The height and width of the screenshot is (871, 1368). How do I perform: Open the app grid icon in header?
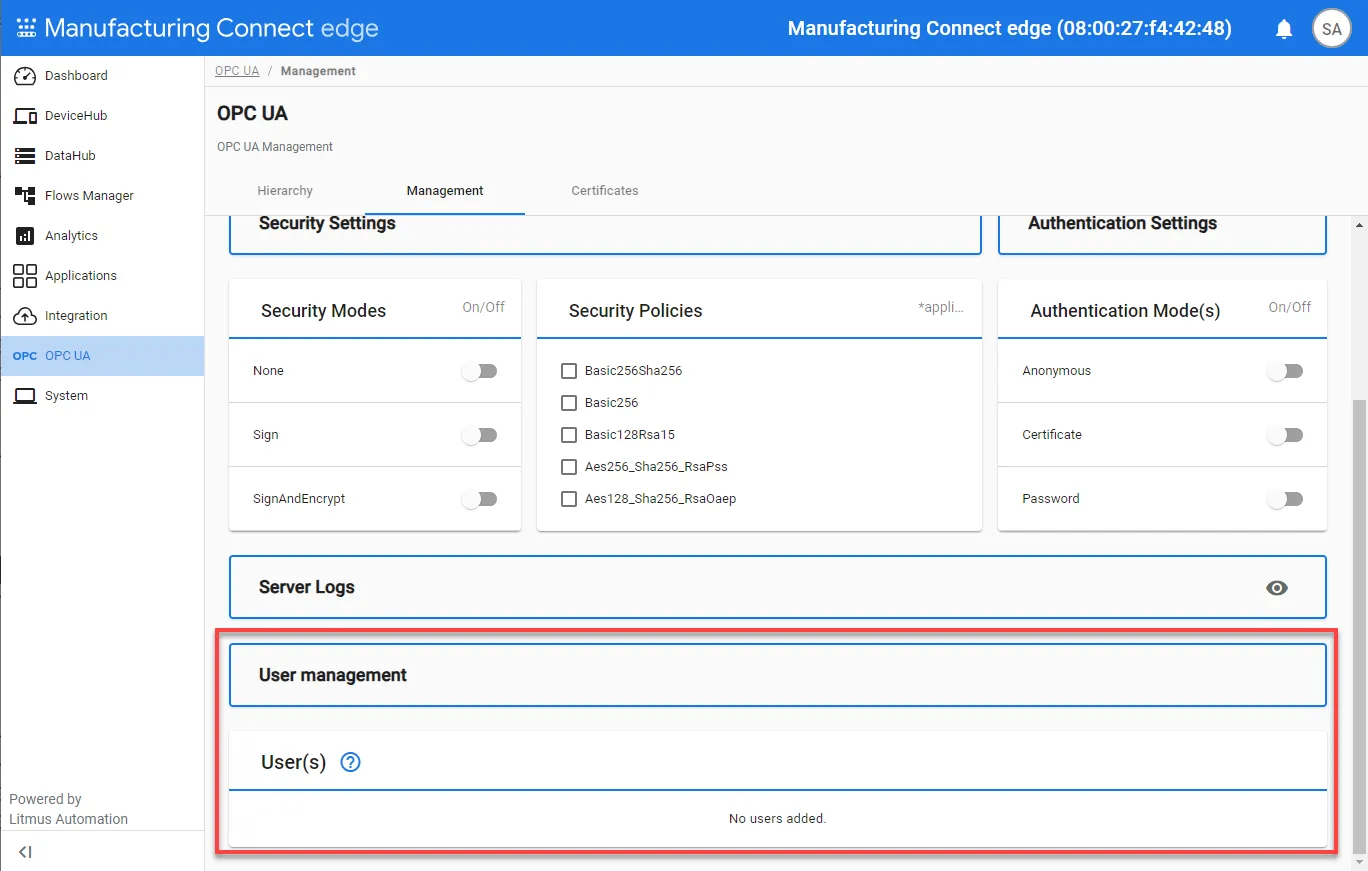26,28
